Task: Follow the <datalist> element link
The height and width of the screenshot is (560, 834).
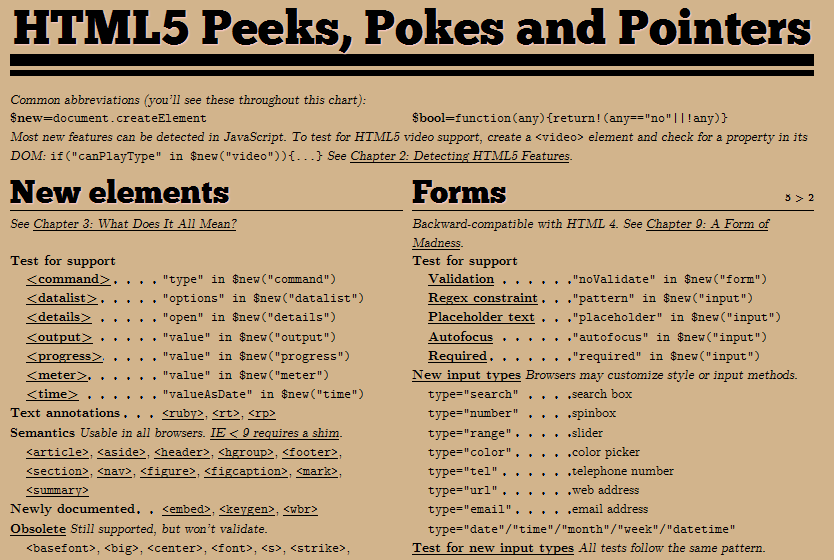Action: 62,298
